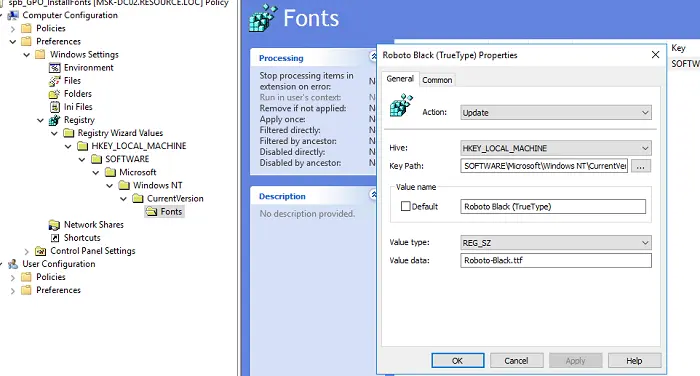Collapse the Description panel
Screen dimensions: 700x376
(373, 195)
